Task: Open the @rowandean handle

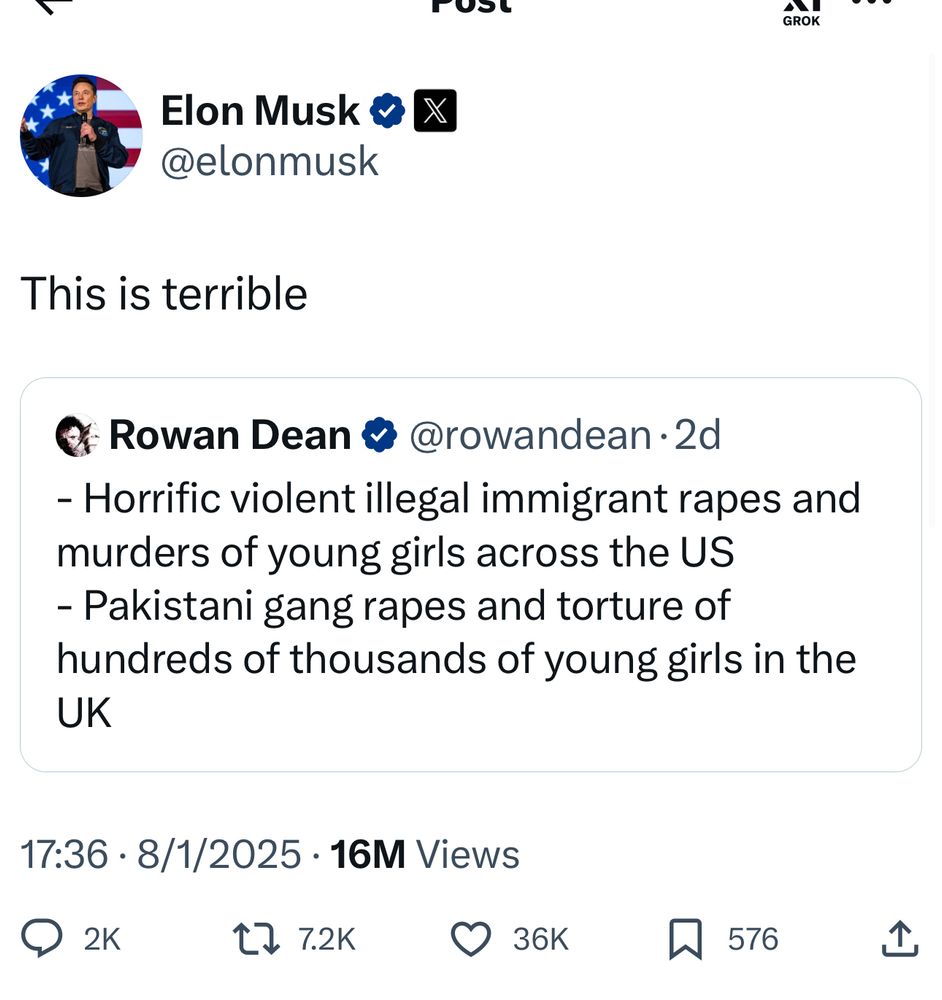Action: 530,436
